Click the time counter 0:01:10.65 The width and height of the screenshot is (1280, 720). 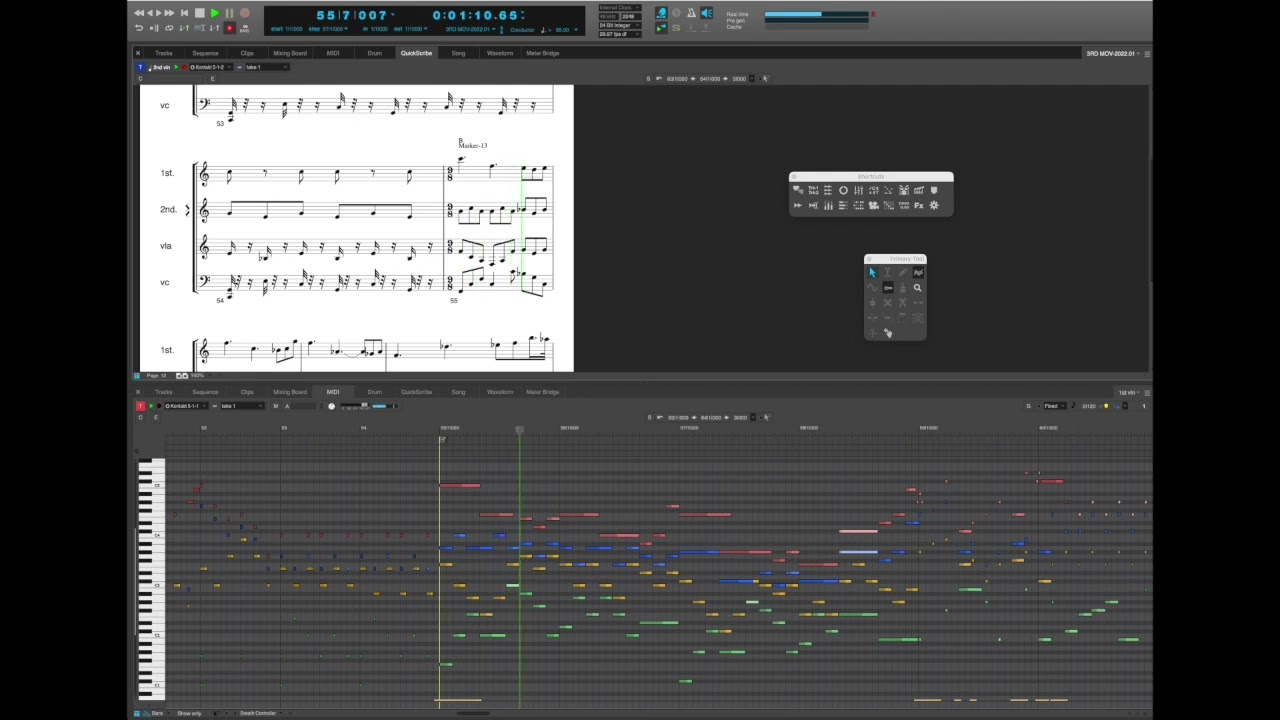(476, 15)
